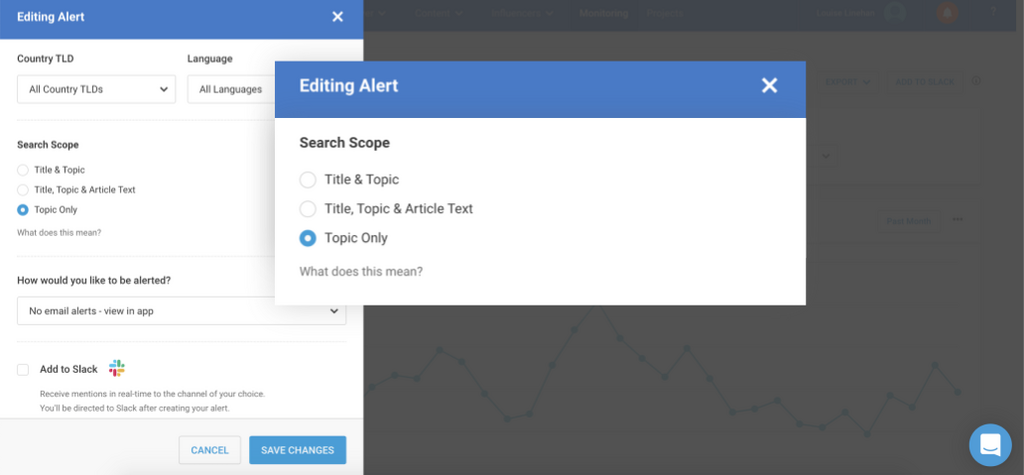
Task: Expand the Export dropdown button
Action: [x=846, y=81]
